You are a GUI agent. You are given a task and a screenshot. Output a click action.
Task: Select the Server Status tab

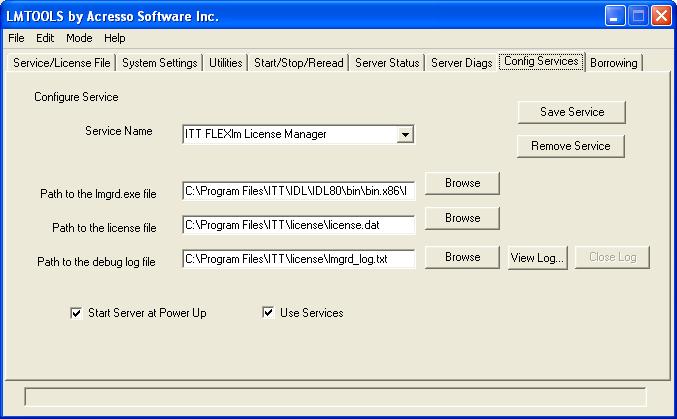click(x=387, y=63)
